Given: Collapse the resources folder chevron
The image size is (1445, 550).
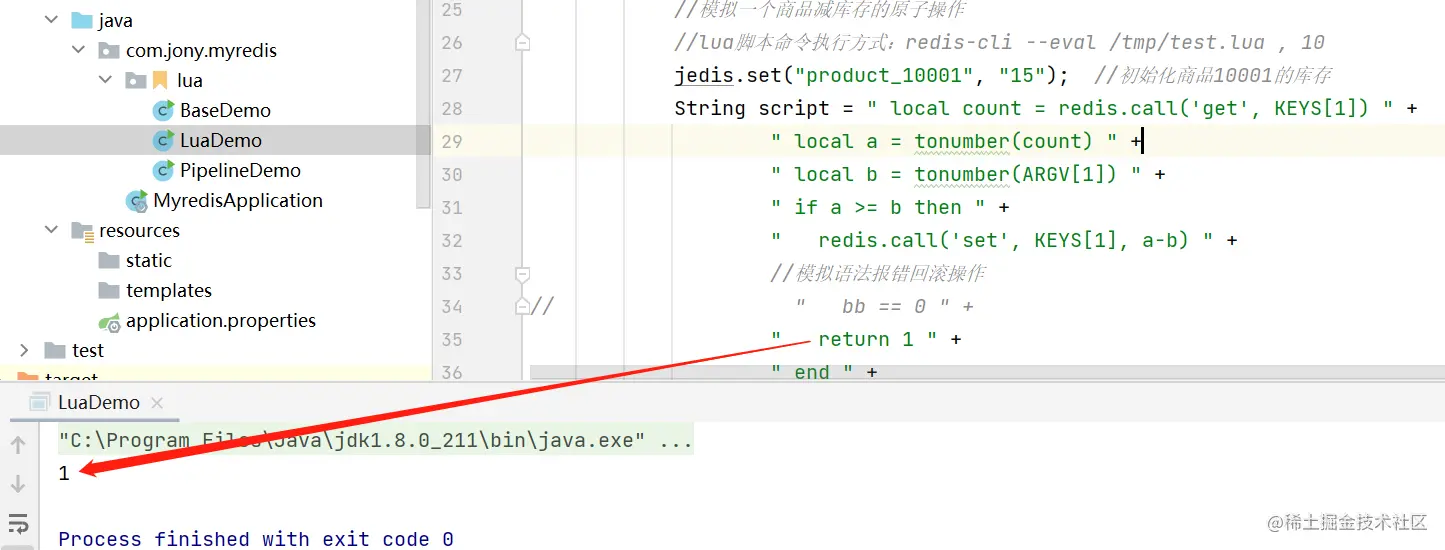Looking at the screenshot, I should click(x=51, y=230).
